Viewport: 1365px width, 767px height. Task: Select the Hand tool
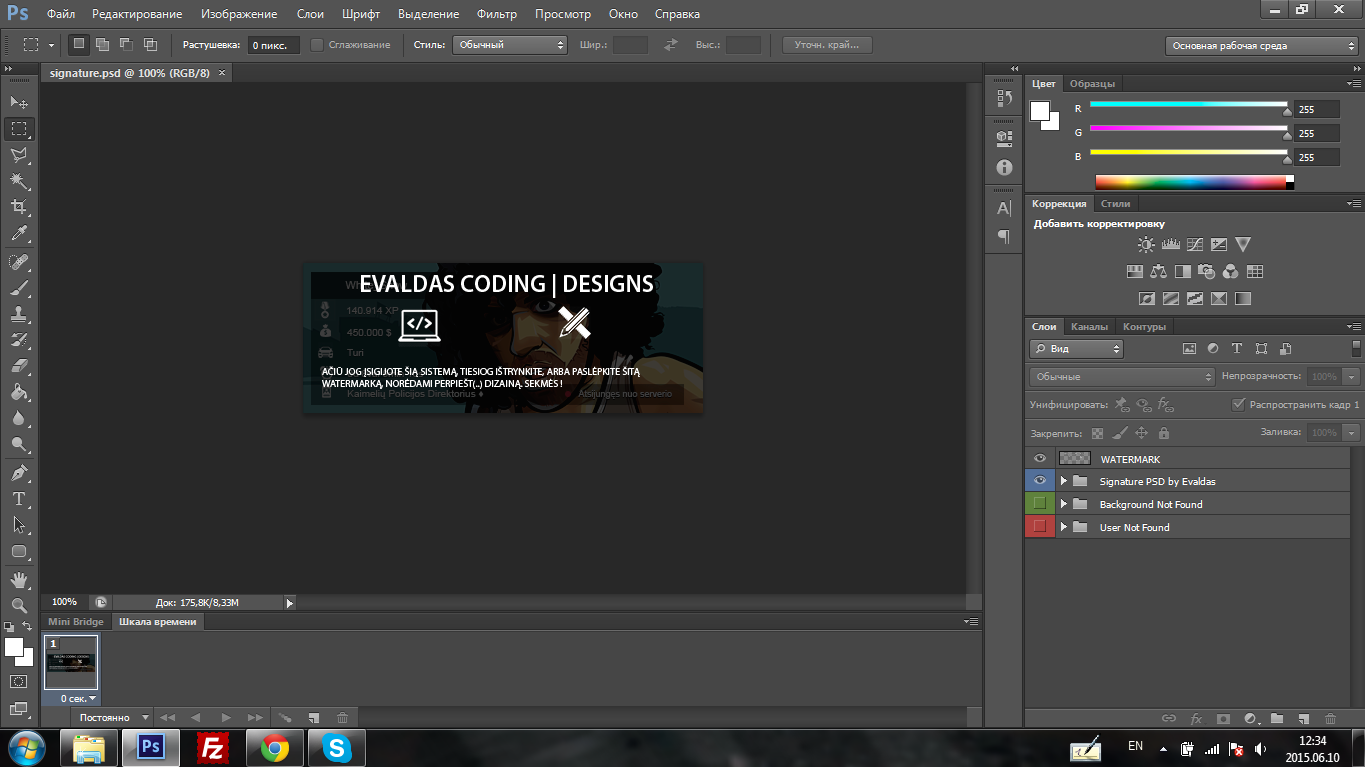click(19, 580)
